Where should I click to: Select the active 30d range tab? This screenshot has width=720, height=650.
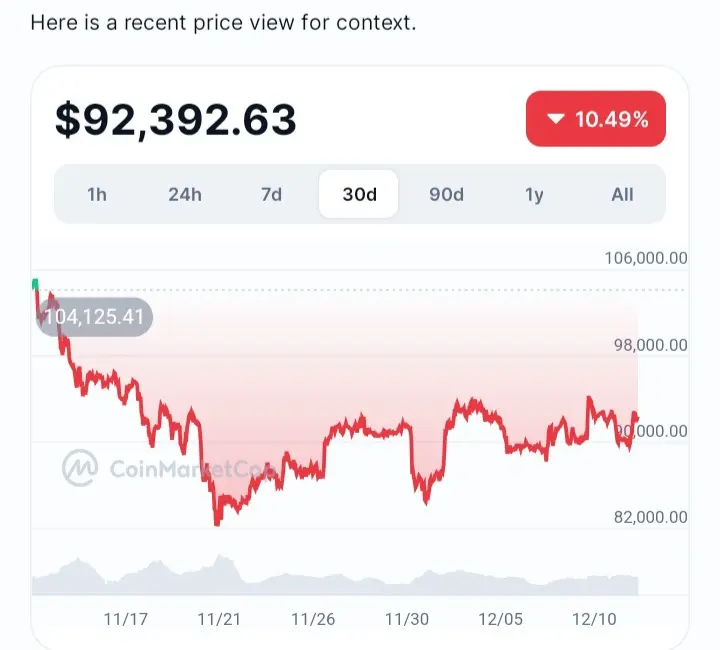click(359, 194)
